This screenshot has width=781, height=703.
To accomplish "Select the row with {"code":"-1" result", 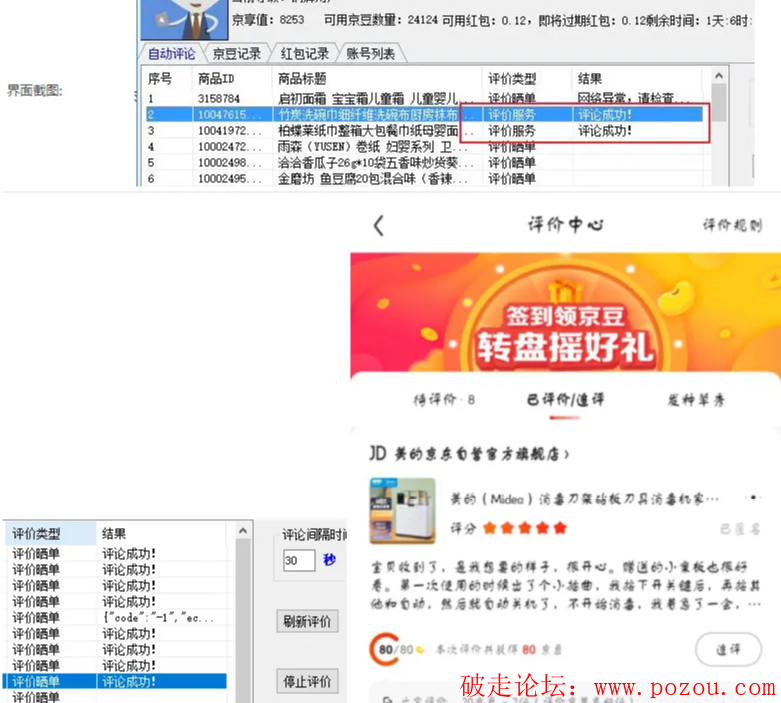I will point(116,618).
